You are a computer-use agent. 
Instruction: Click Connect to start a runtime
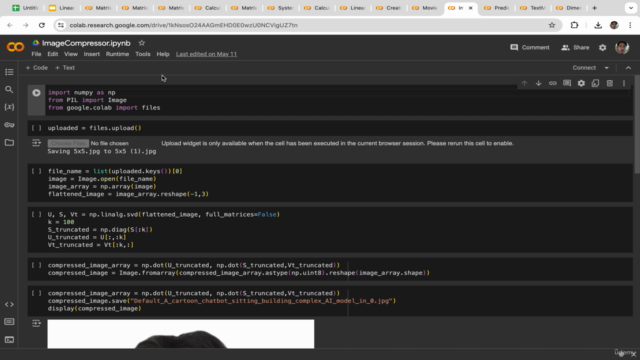584,68
